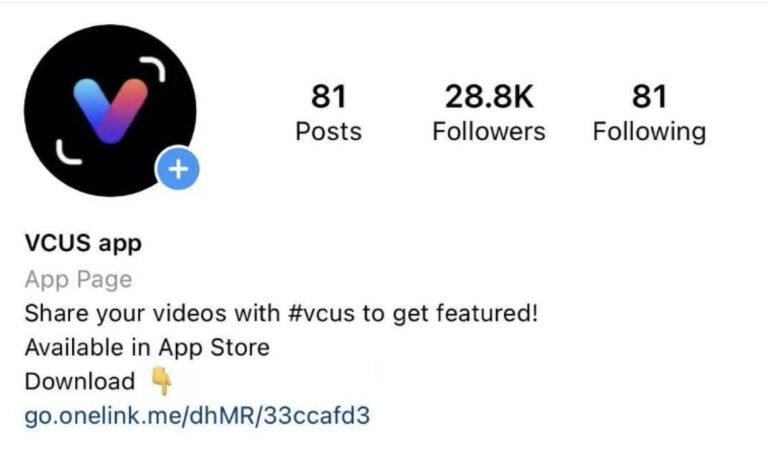Screen dimensions: 768x457
Task: Select the VCUS app profile name
Action: point(83,243)
